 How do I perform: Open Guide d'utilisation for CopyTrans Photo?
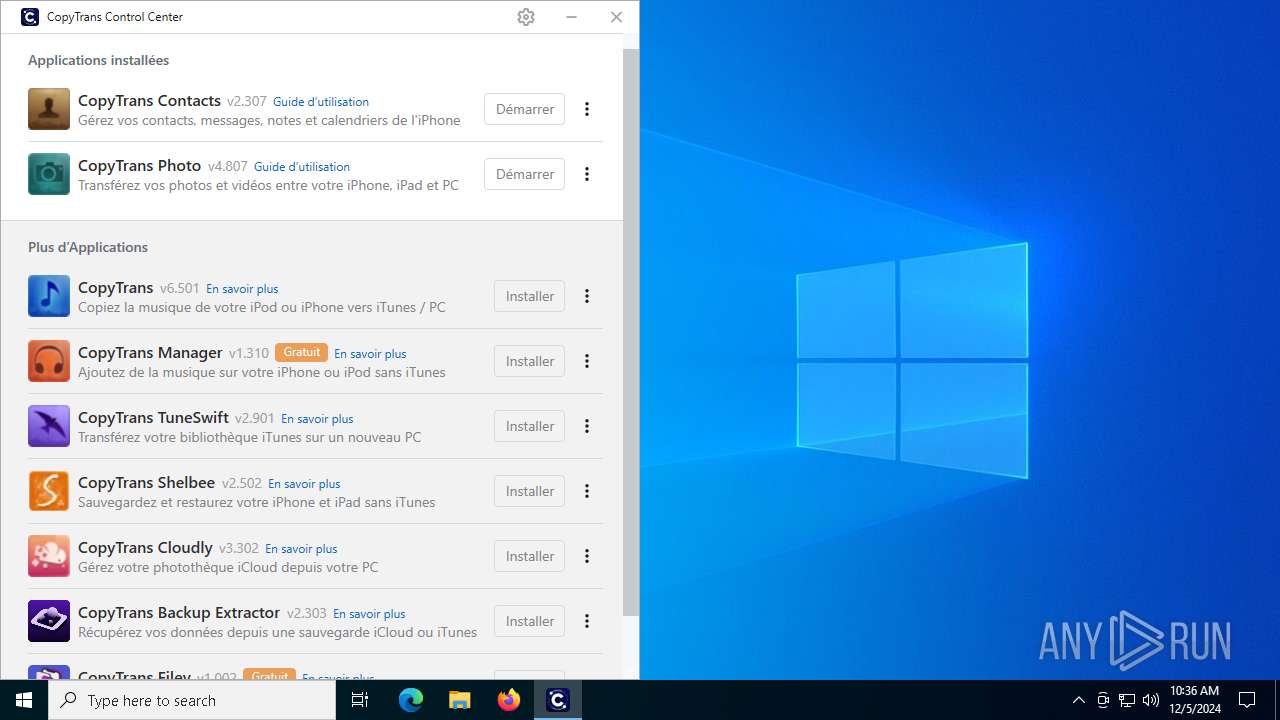302,167
